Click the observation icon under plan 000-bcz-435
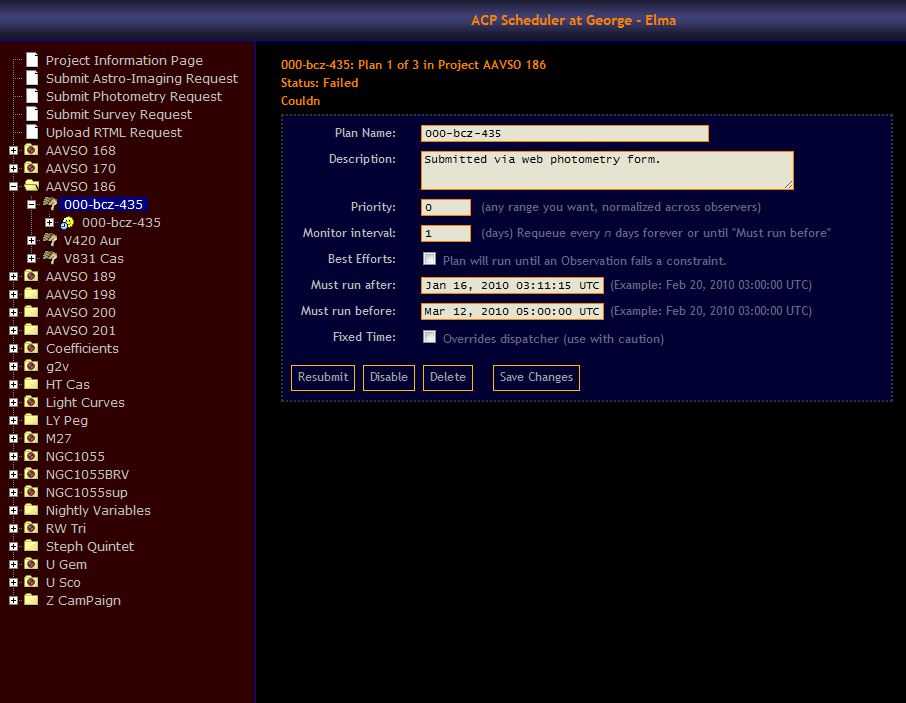This screenshot has height=703, width=906. [x=67, y=222]
